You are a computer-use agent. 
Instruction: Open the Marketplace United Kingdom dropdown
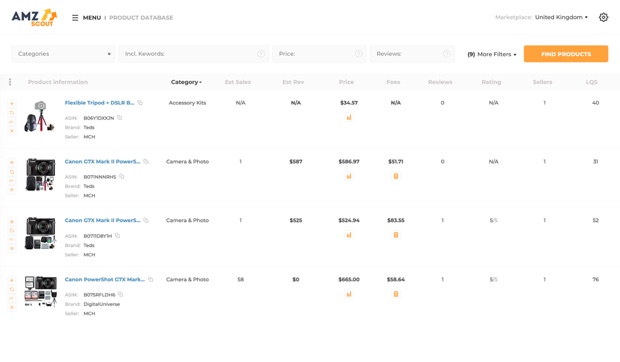pos(561,17)
